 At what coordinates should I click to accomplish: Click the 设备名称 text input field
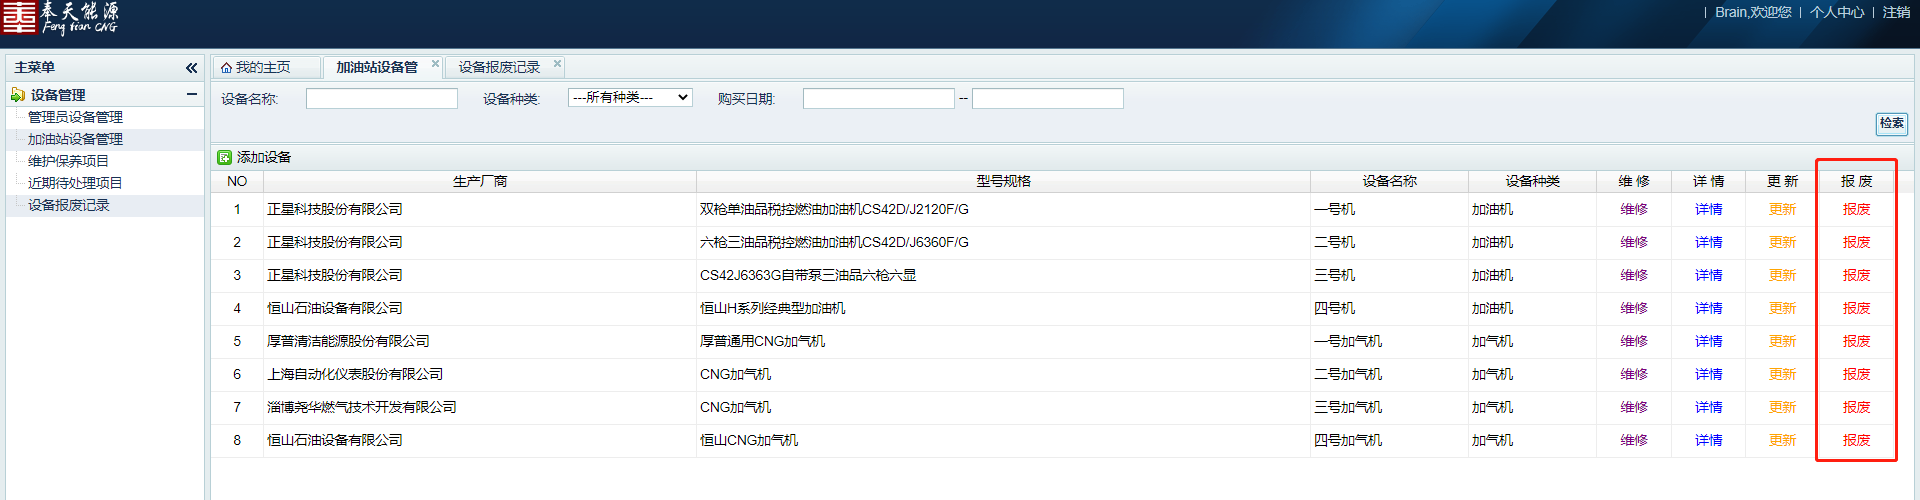pos(381,98)
